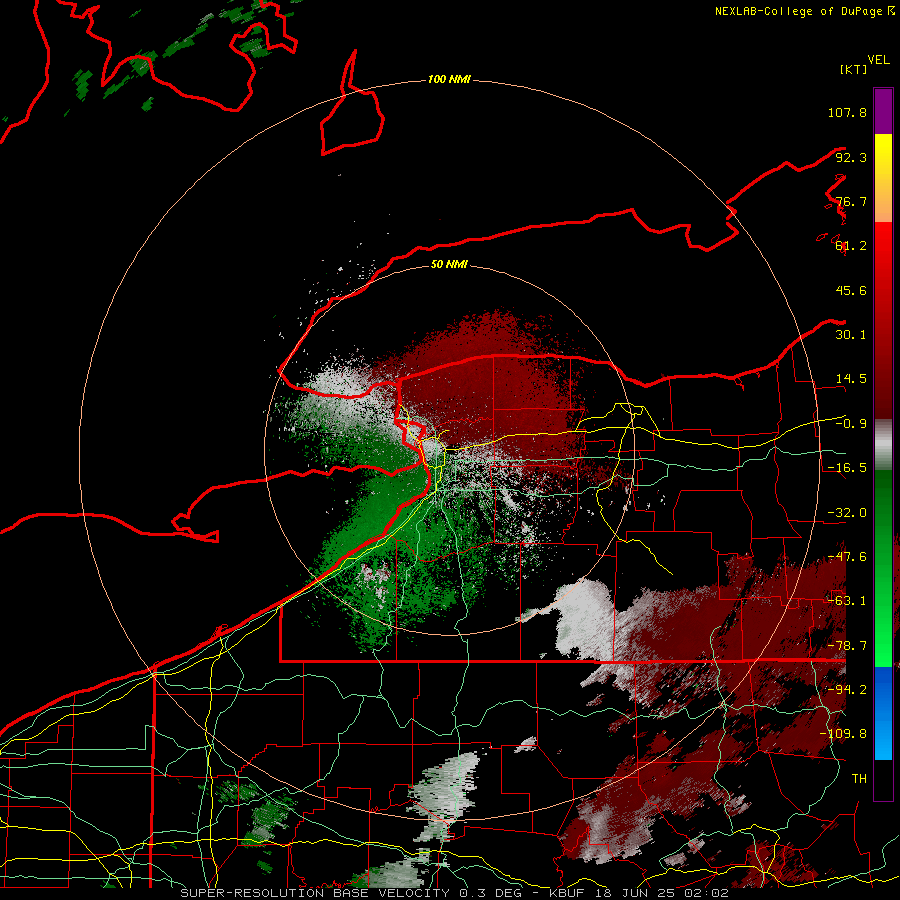Click the -78.7 velocity scale value
The image size is (900, 900).
(x=847, y=646)
